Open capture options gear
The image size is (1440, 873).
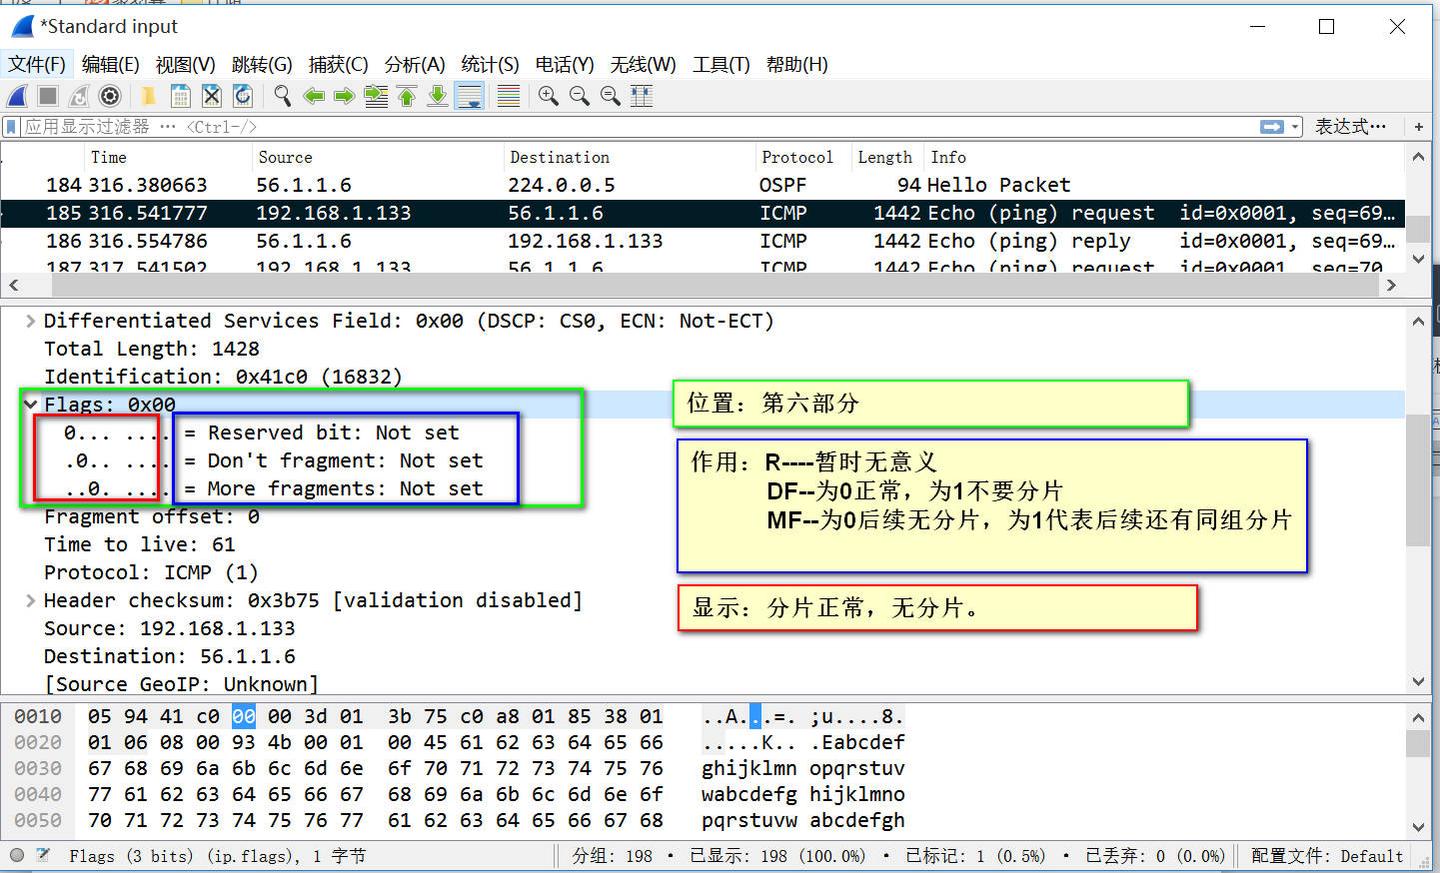[110, 96]
